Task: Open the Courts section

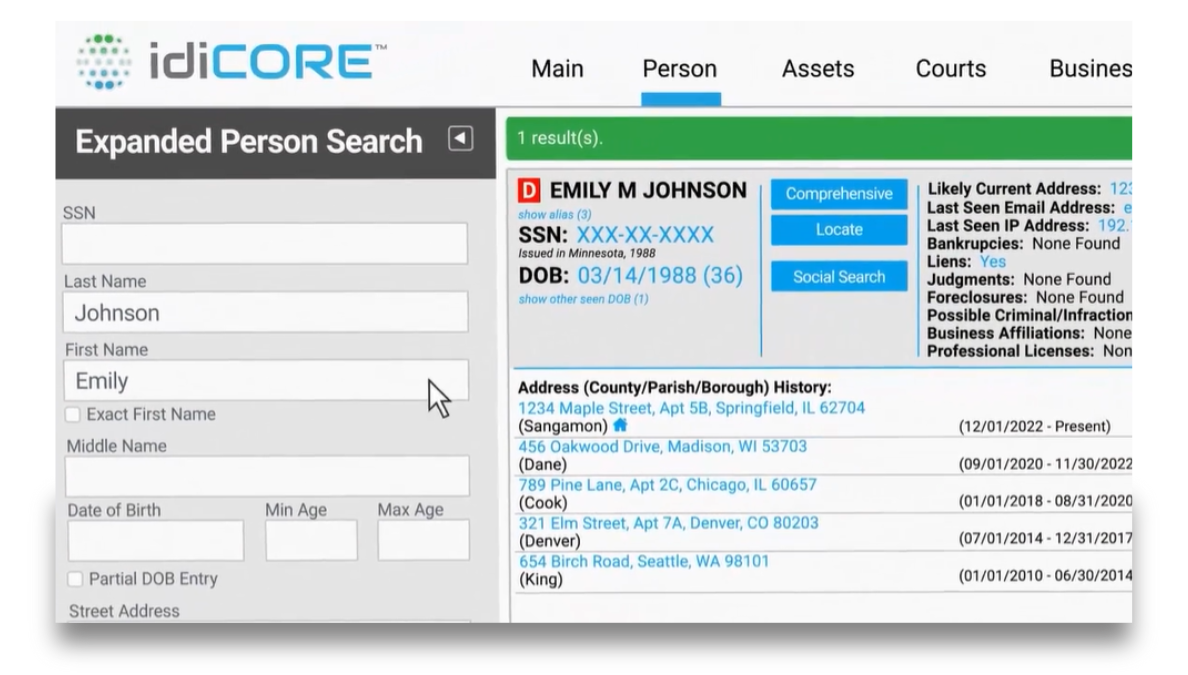Action: tap(950, 68)
